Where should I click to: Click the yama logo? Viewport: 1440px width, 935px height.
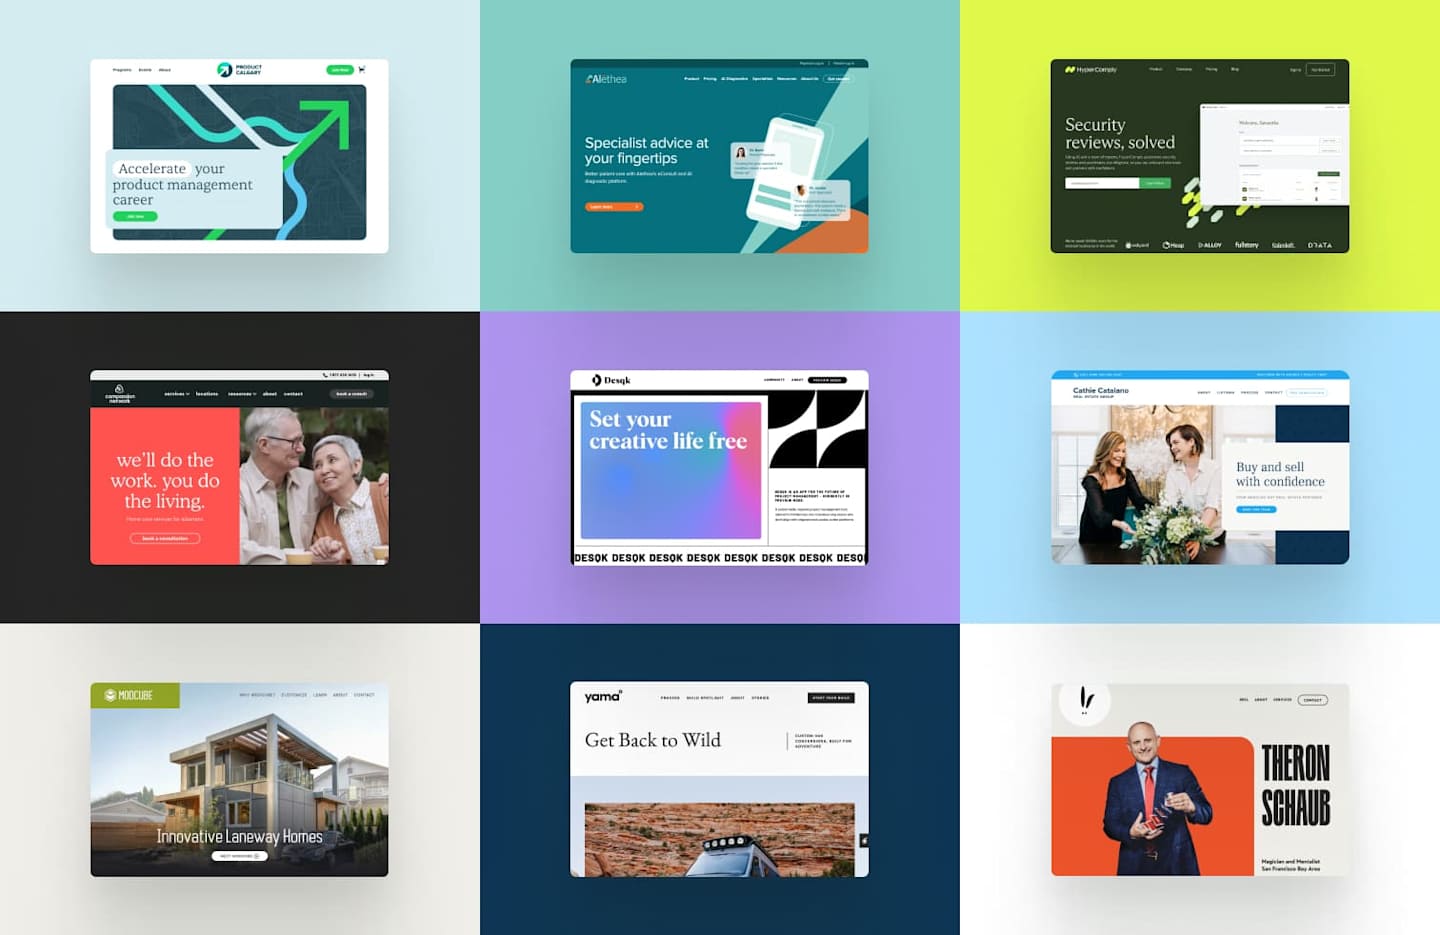[x=603, y=696]
